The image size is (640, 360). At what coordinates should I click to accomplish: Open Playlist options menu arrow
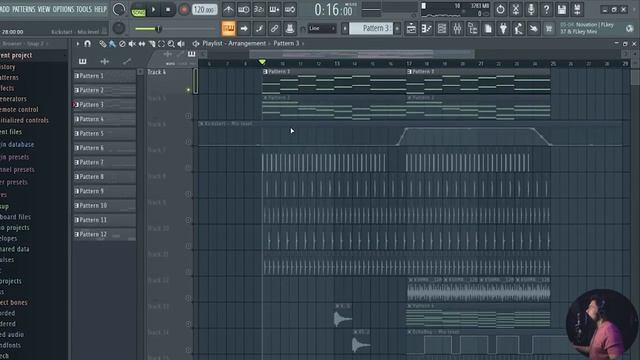coord(78,44)
